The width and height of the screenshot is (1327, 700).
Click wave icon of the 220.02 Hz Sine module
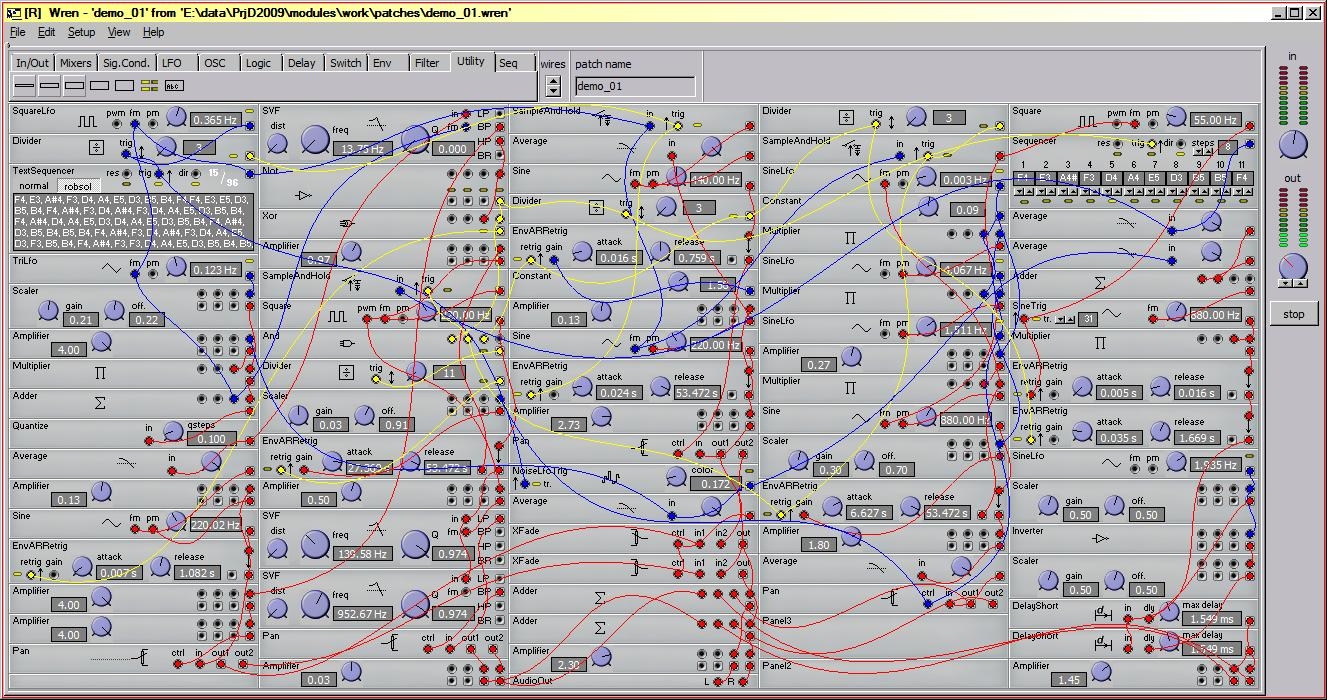(x=110, y=523)
